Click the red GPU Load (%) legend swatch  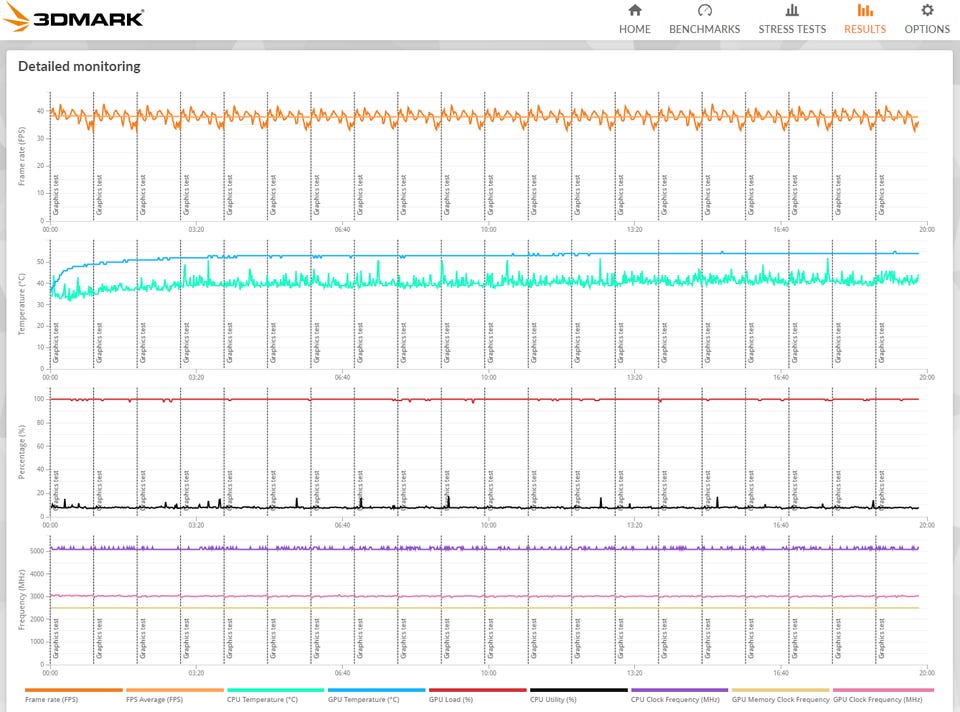point(477,690)
